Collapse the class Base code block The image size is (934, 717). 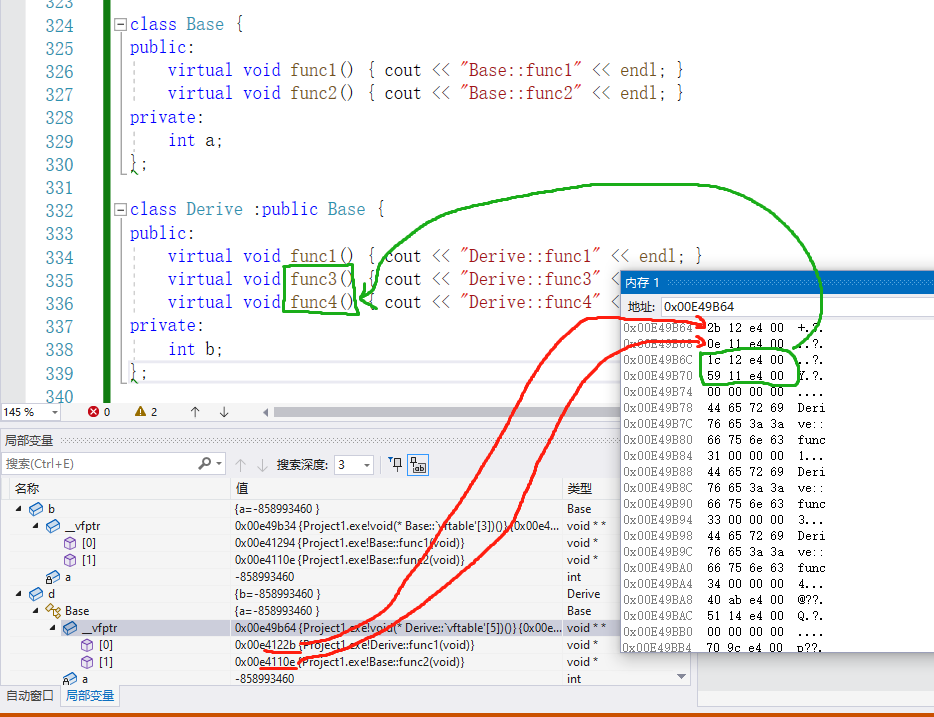[x=120, y=24]
